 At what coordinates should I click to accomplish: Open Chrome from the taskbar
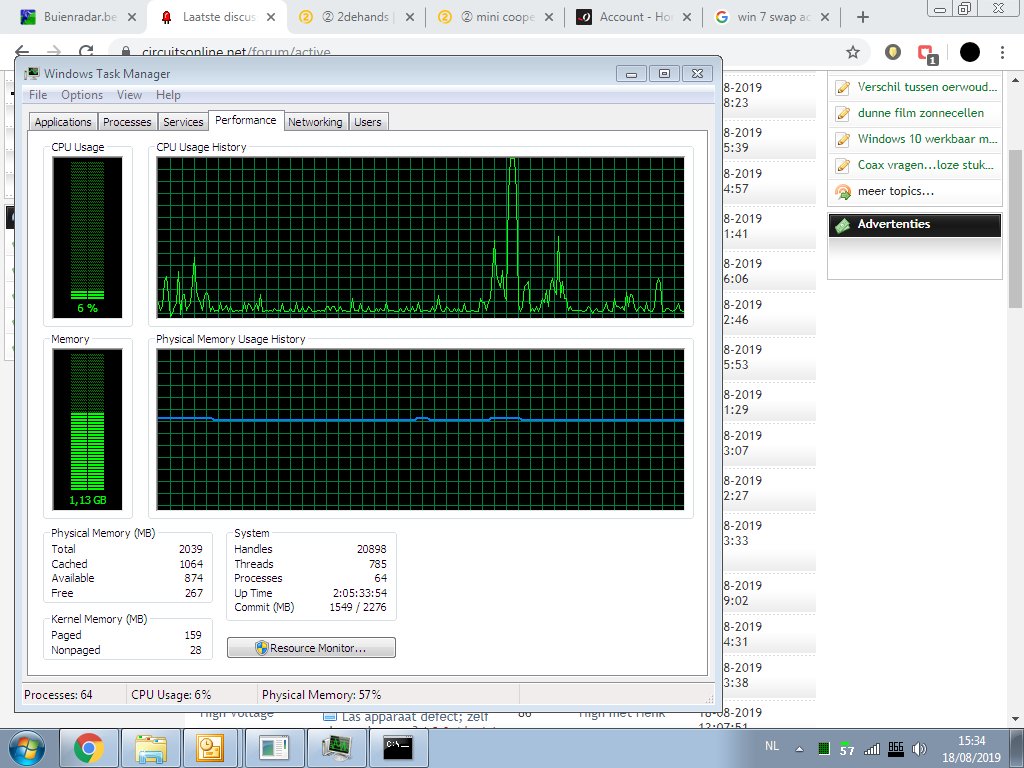coord(89,748)
